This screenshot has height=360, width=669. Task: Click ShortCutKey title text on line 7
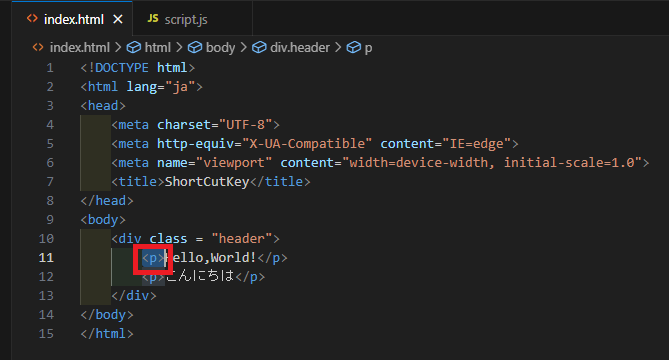pyautogui.click(x=207, y=182)
